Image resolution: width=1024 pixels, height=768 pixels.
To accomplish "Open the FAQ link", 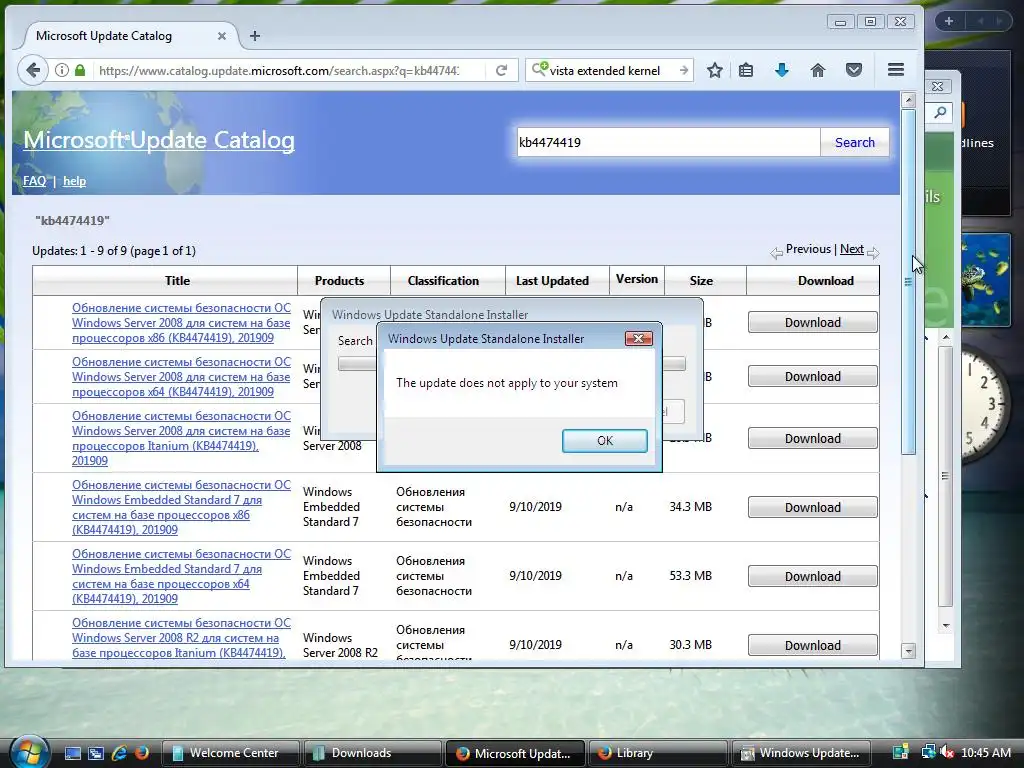I will [x=34, y=181].
